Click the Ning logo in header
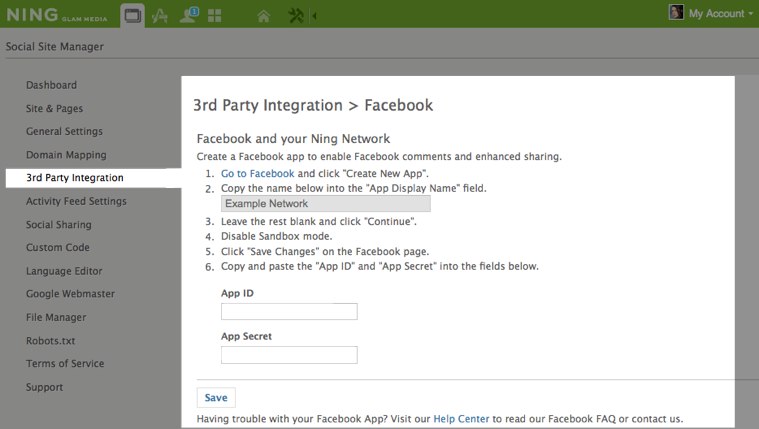Image resolution: width=759 pixels, height=429 pixels. 57,15
